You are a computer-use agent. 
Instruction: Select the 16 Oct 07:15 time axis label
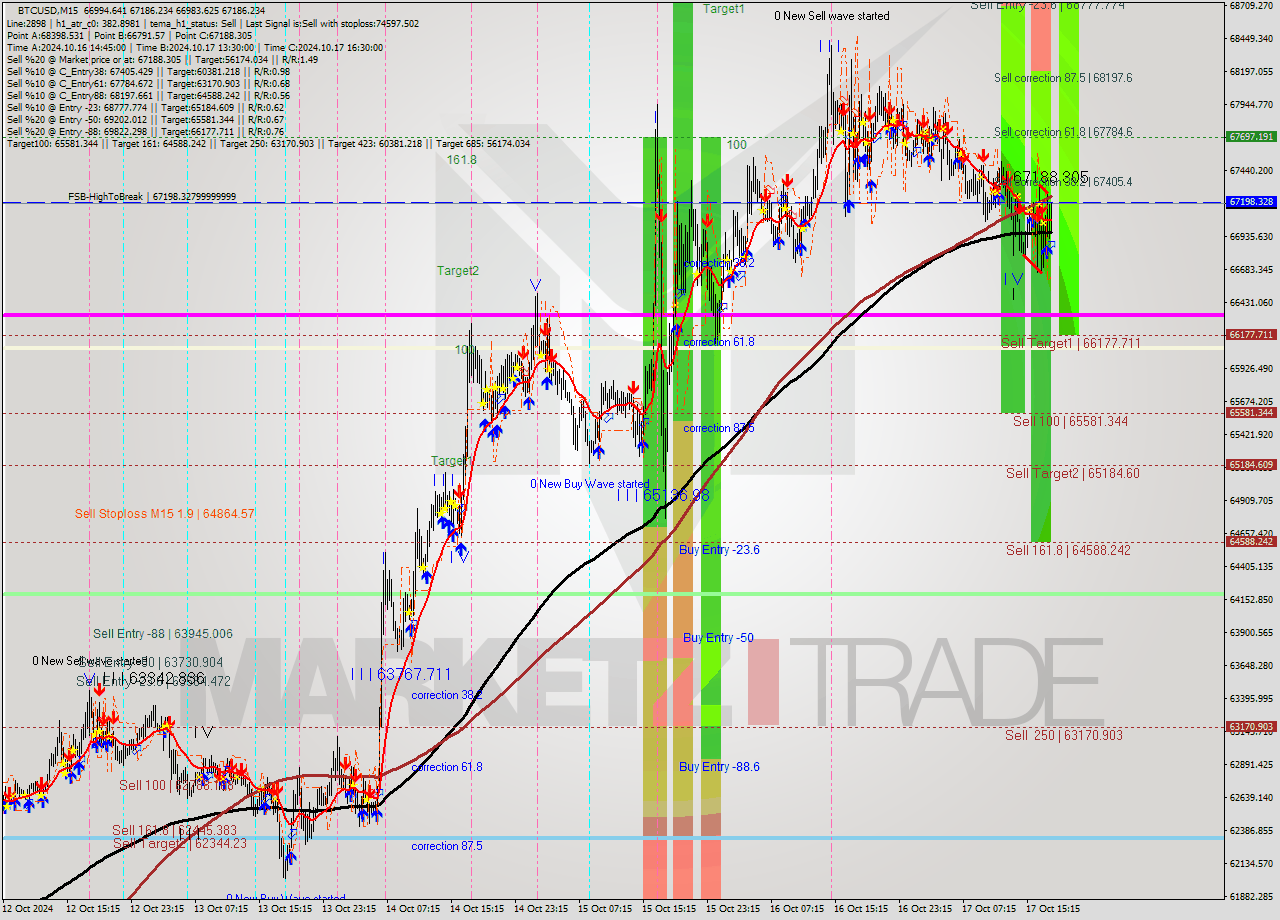pos(797,909)
